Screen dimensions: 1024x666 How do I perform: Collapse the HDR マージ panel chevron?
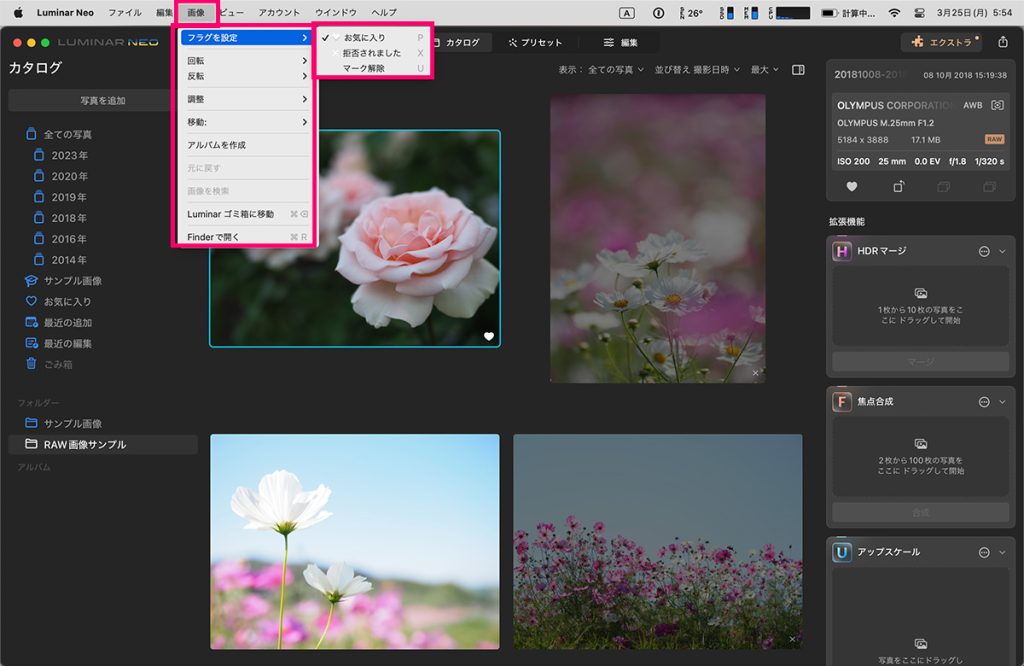tap(1002, 251)
